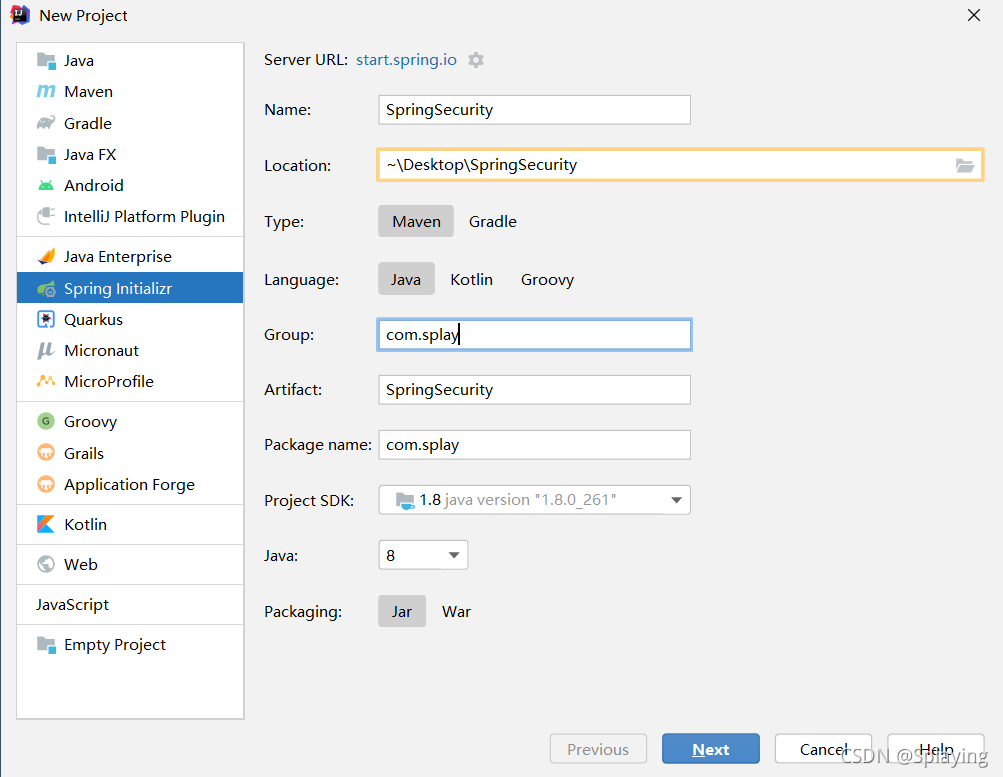Click the Java Enterprise icon
The image size is (1003, 777).
click(46, 256)
